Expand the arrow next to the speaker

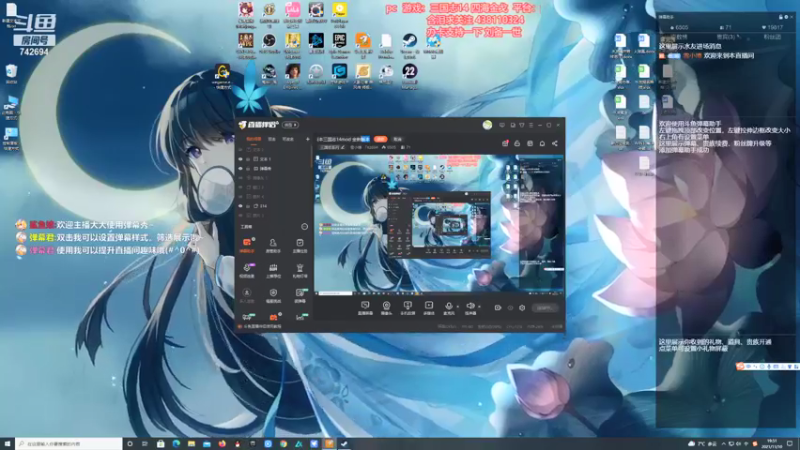click(479, 306)
